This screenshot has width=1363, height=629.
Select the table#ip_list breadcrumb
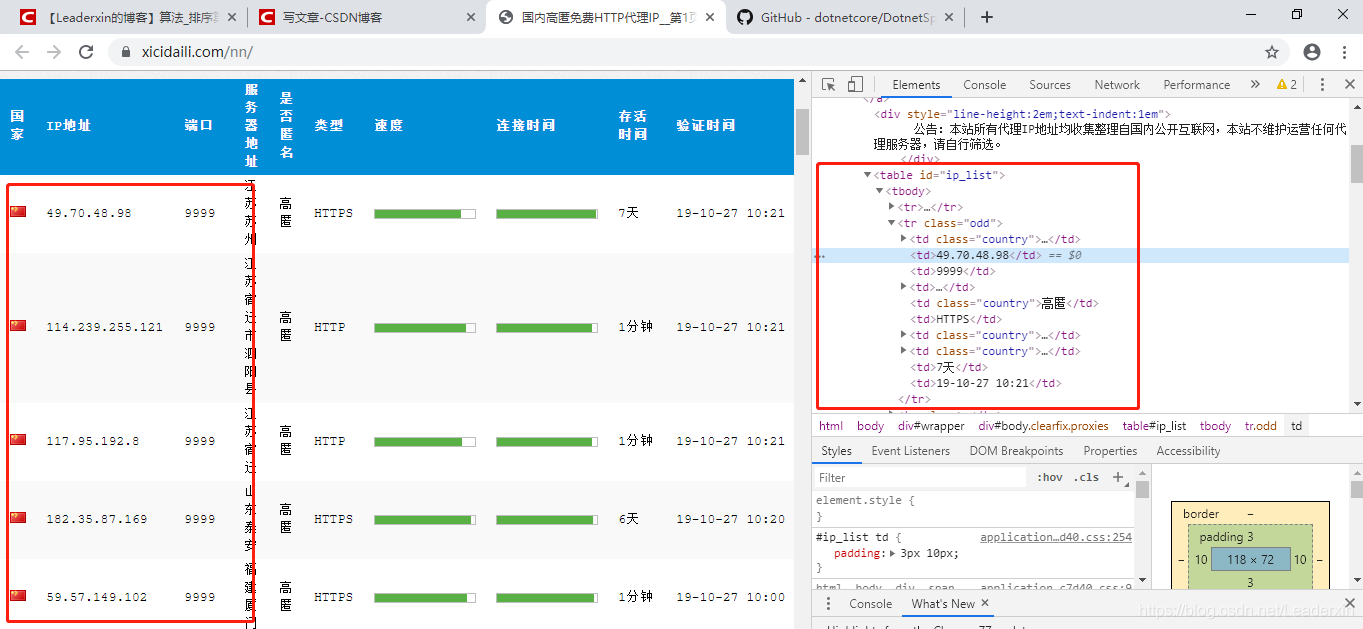pos(1154,426)
